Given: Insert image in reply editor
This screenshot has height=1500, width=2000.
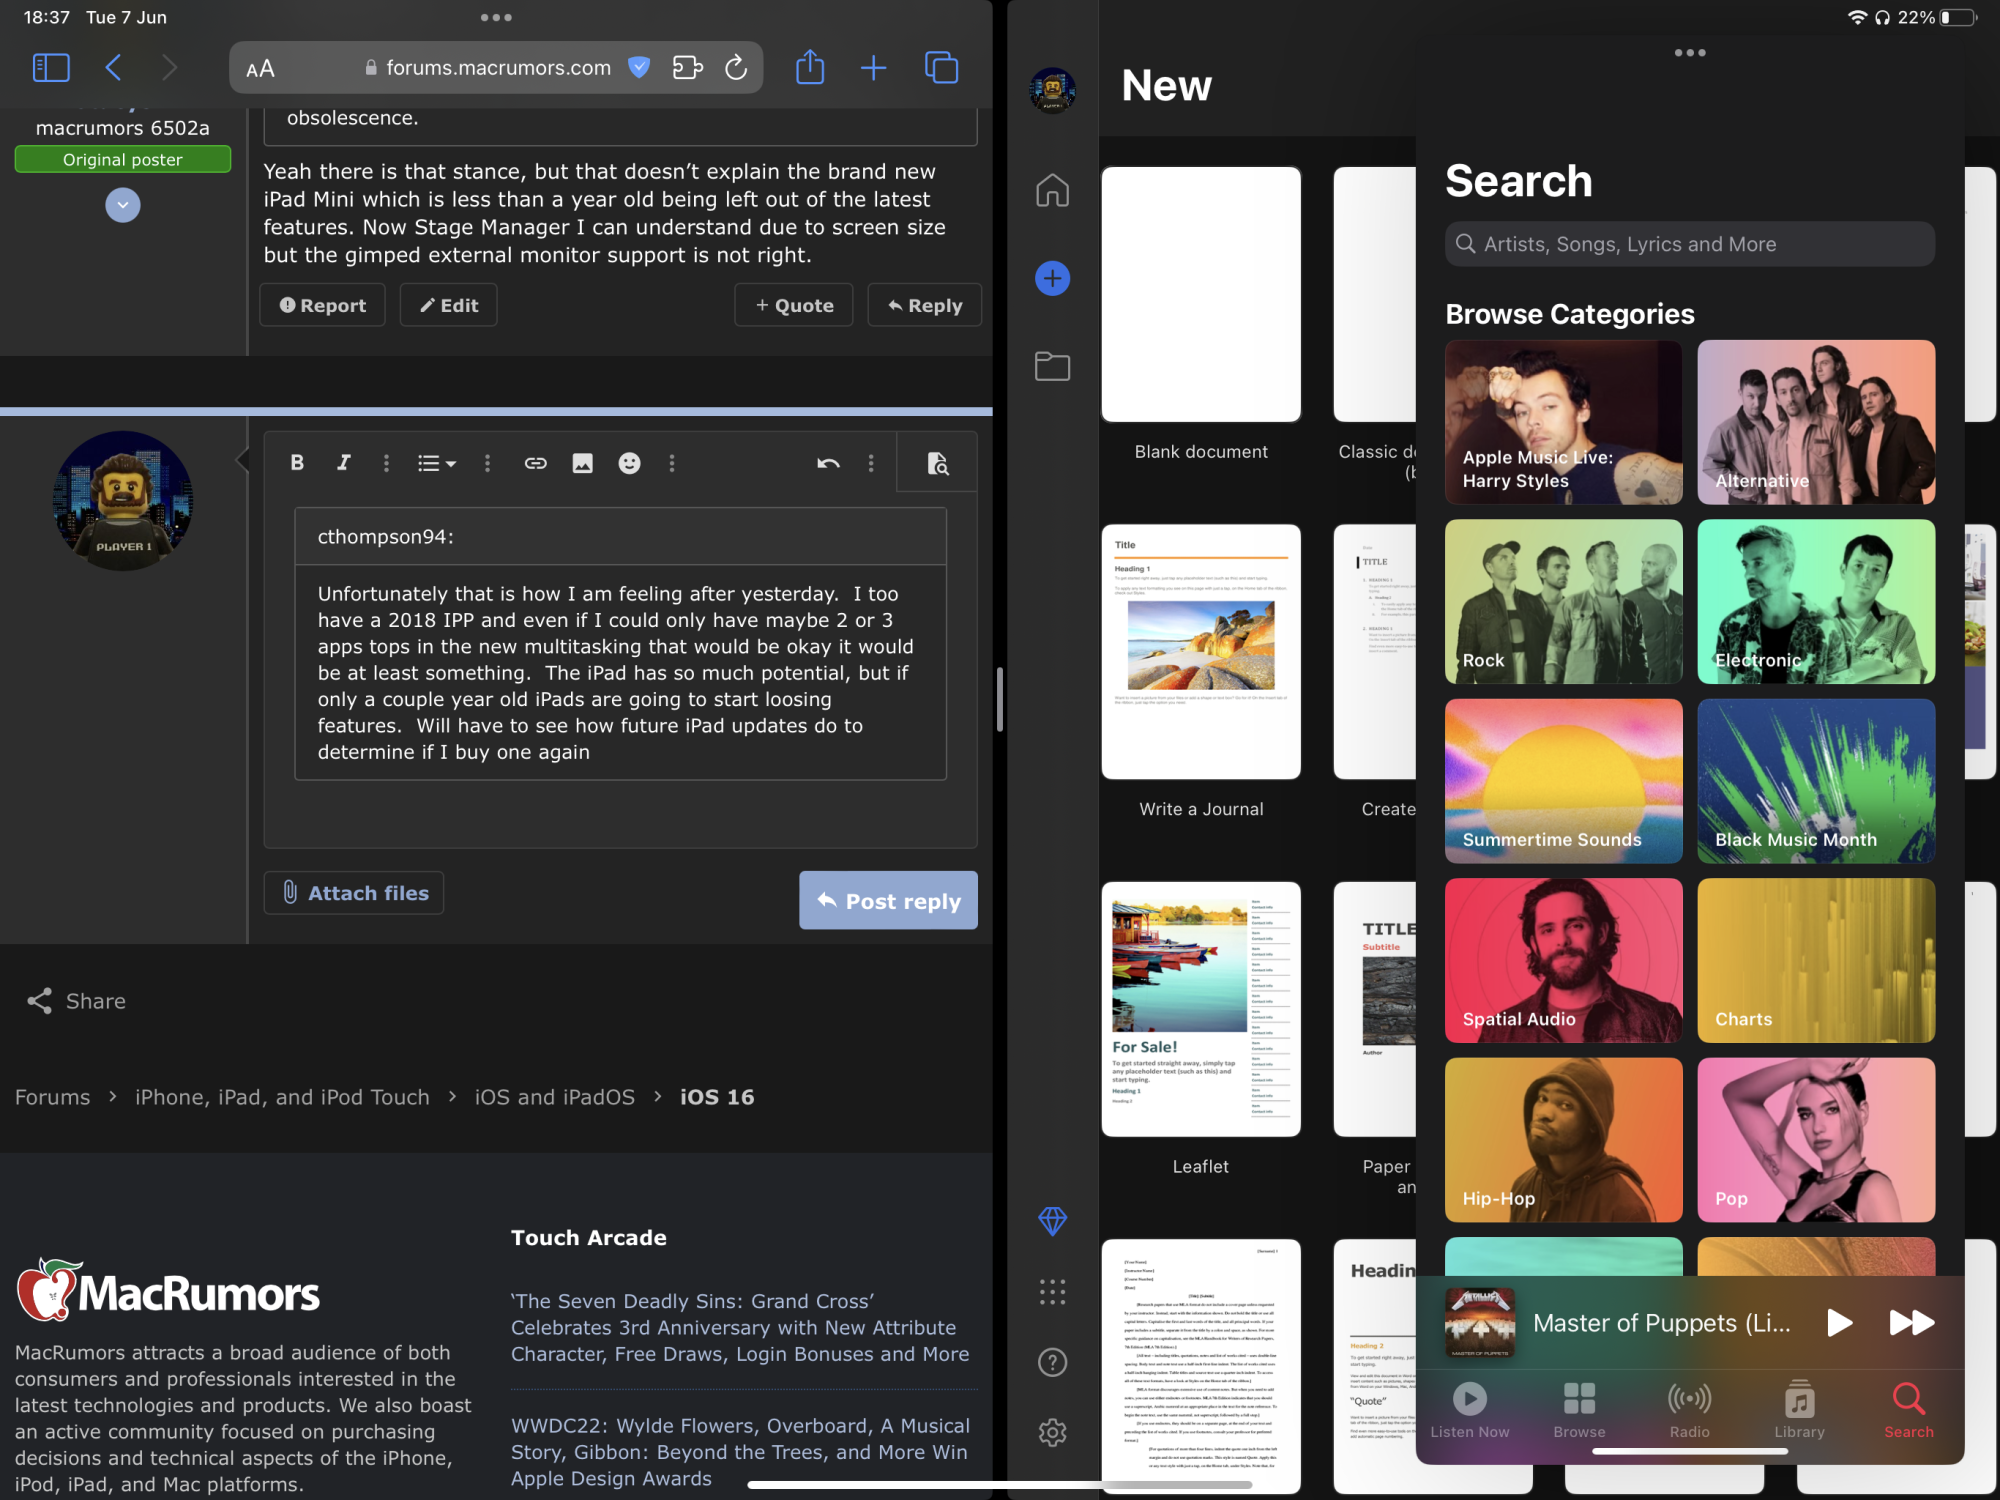Looking at the screenshot, I should click(x=582, y=463).
